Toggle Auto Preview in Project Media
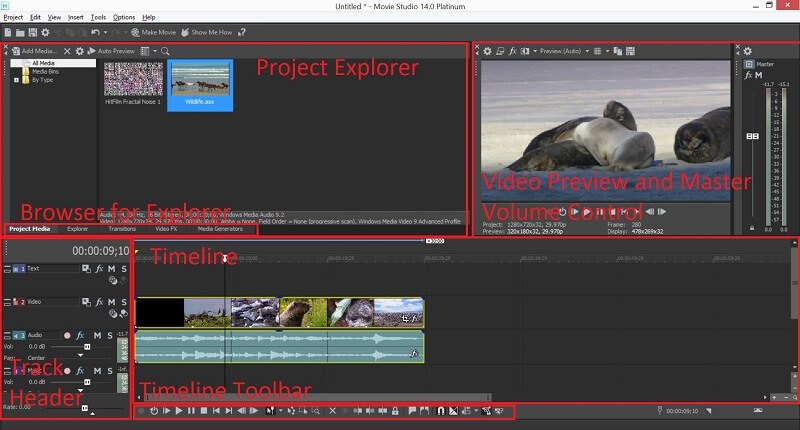The height and width of the screenshot is (430, 800). point(111,51)
